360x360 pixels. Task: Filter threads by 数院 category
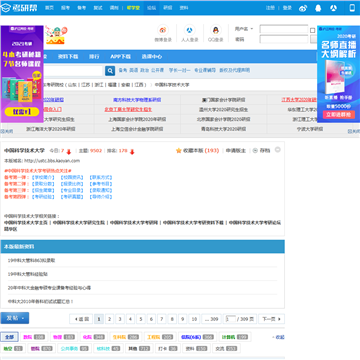(34, 337)
